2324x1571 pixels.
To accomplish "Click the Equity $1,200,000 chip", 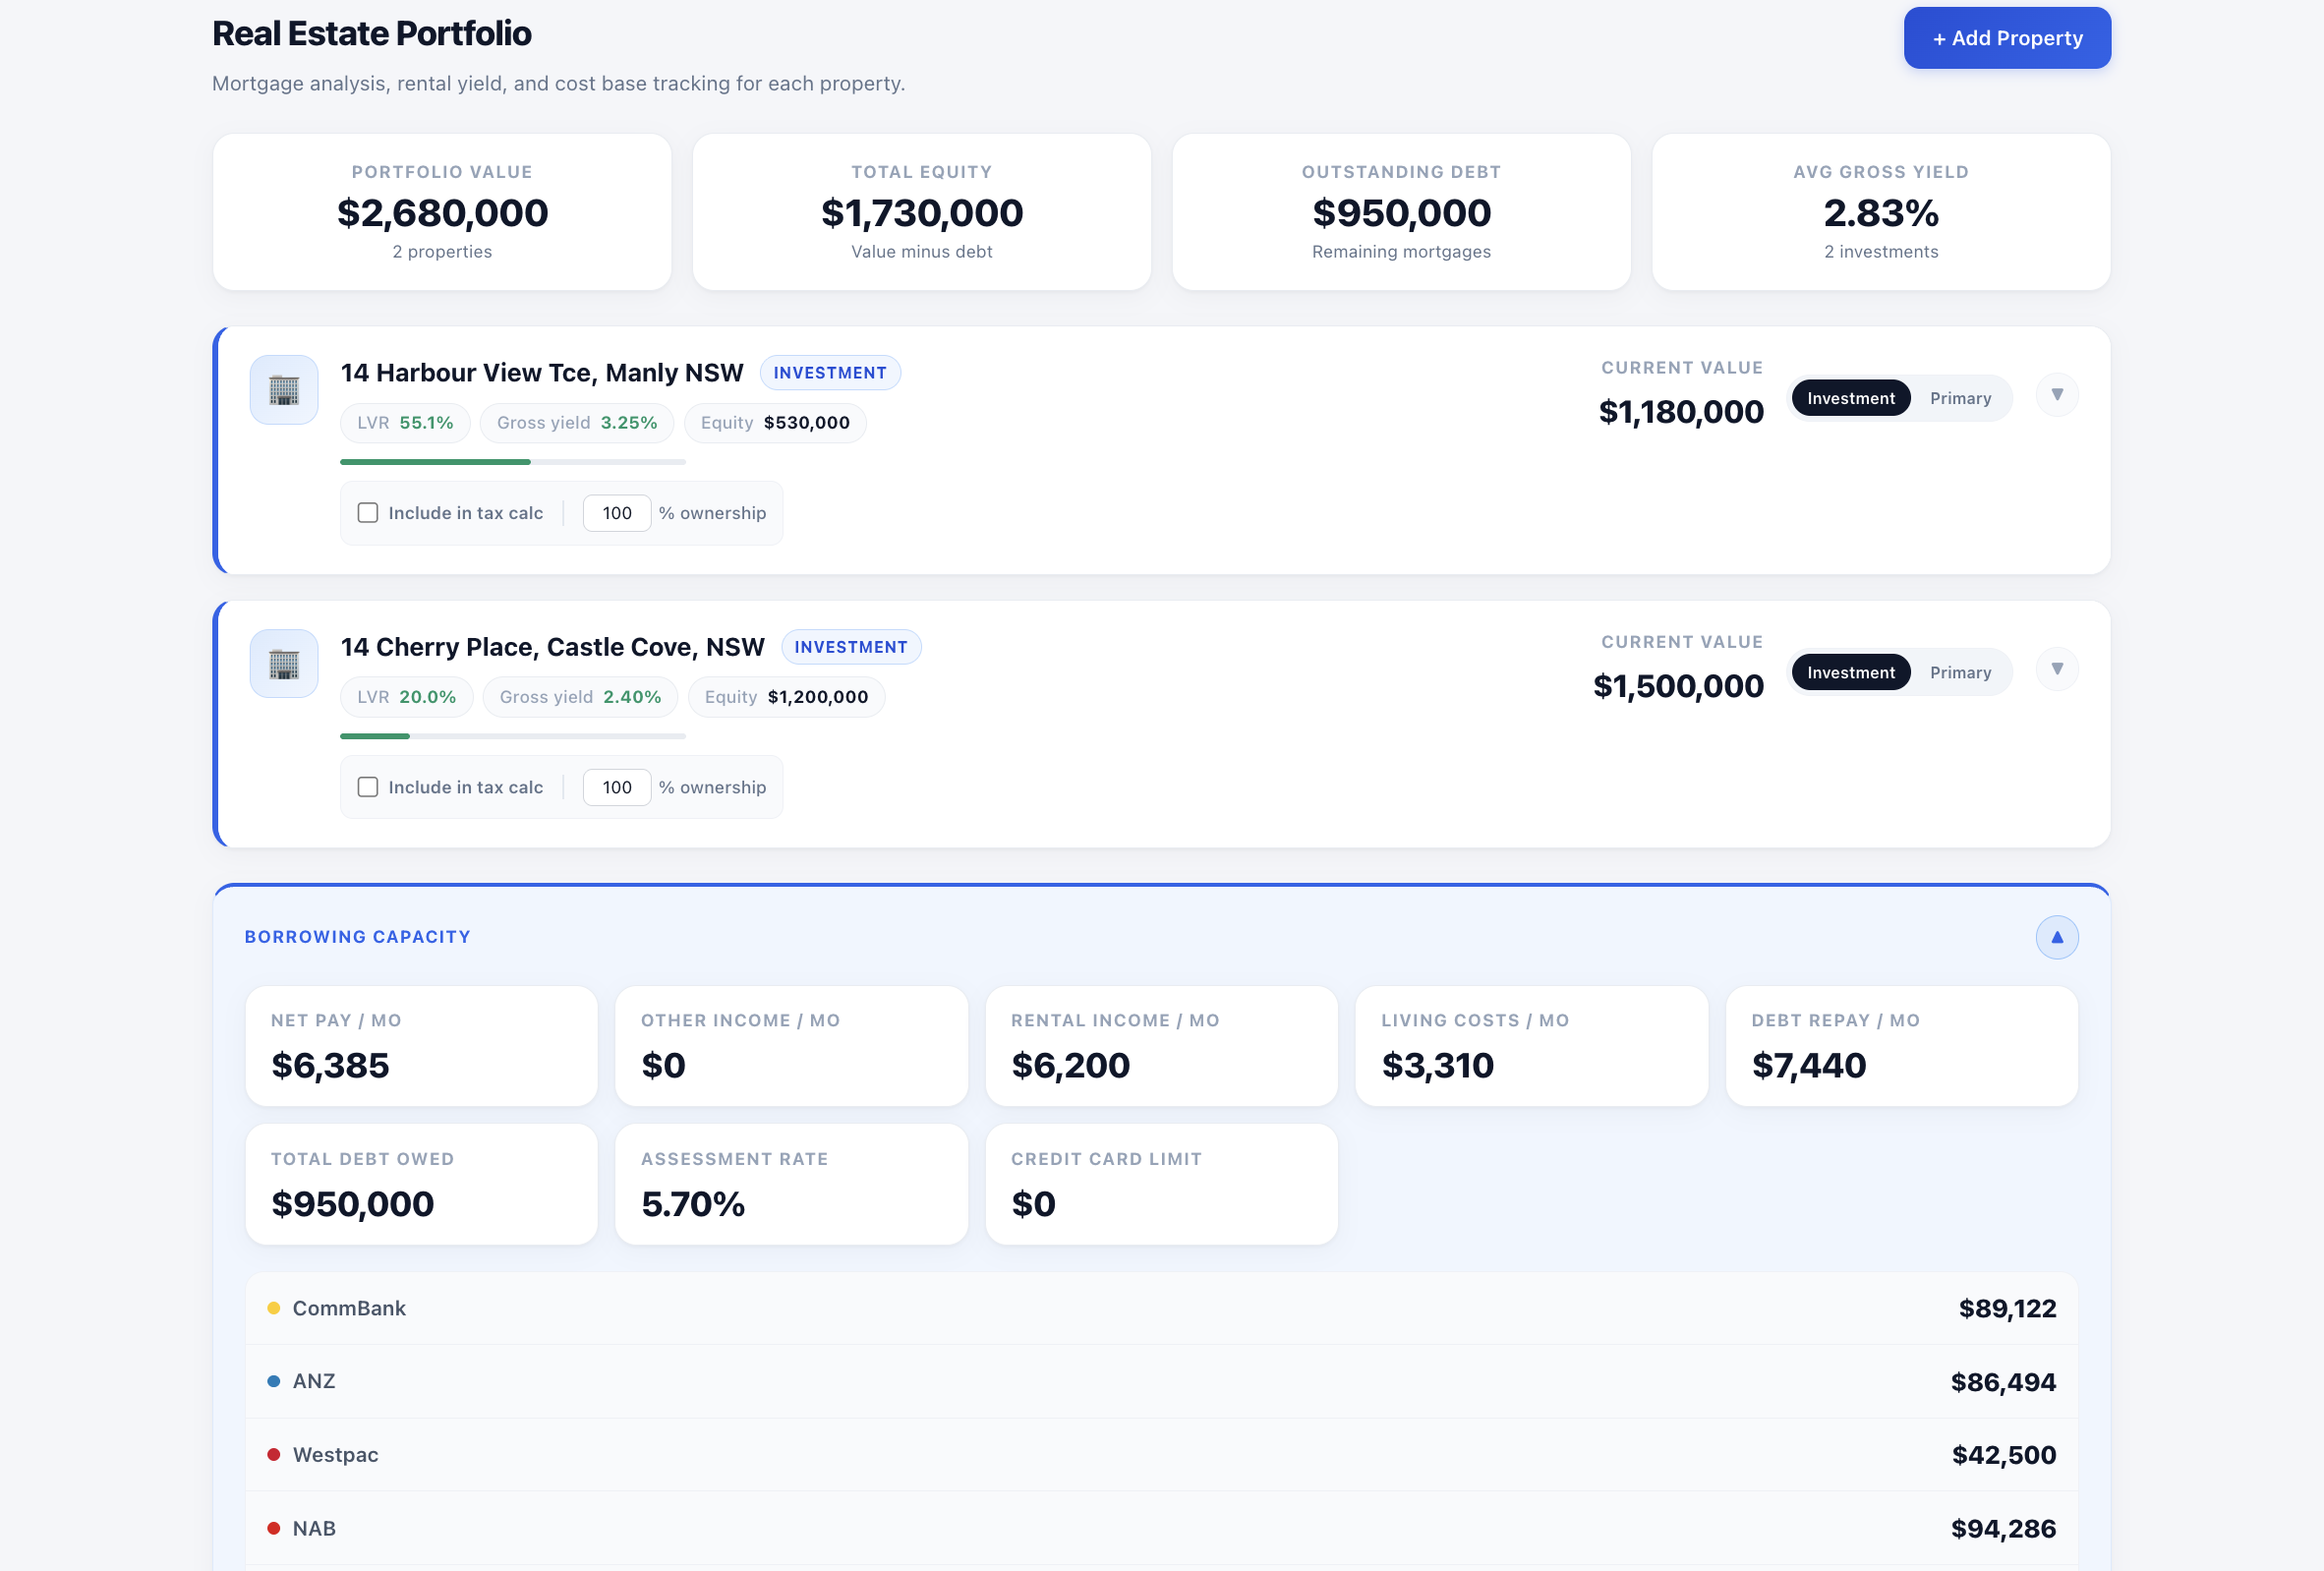I will click(x=786, y=697).
